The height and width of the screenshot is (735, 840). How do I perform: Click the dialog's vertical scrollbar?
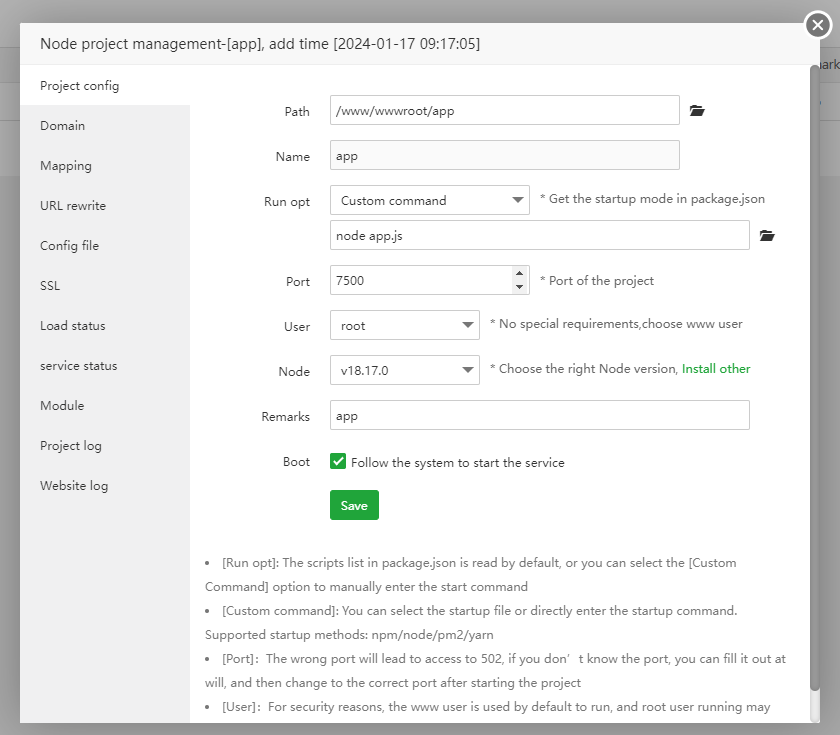(814, 380)
